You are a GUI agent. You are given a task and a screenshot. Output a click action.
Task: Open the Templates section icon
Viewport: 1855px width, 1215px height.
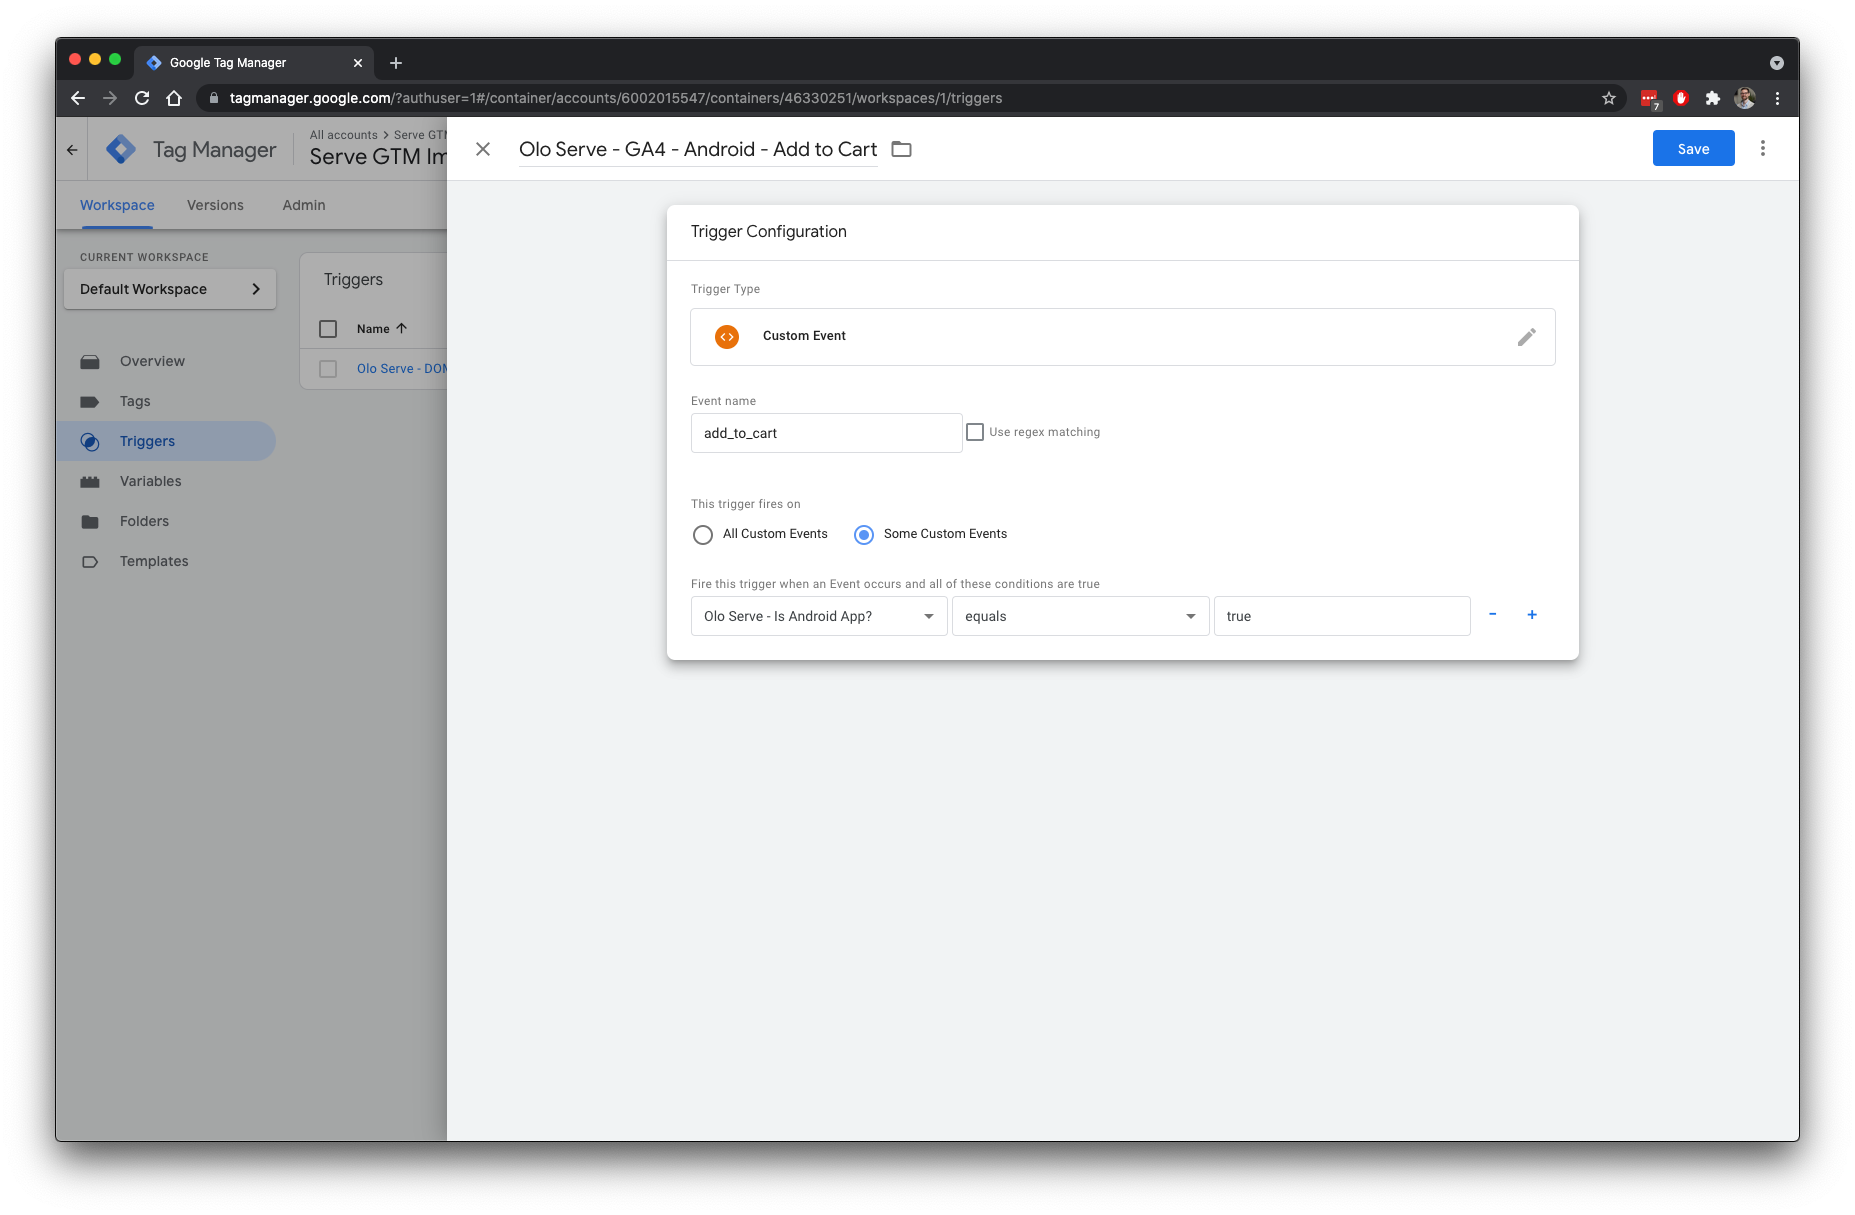(91, 561)
